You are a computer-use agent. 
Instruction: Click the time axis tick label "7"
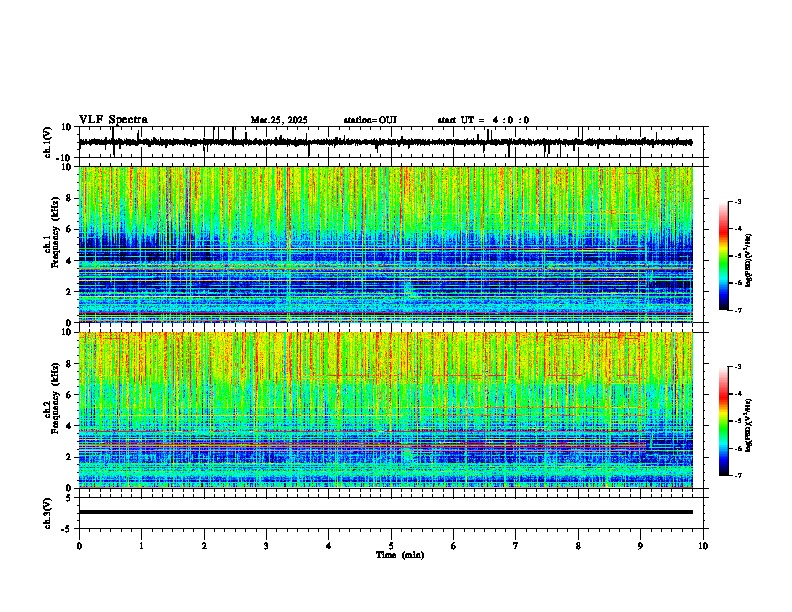[516, 546]
